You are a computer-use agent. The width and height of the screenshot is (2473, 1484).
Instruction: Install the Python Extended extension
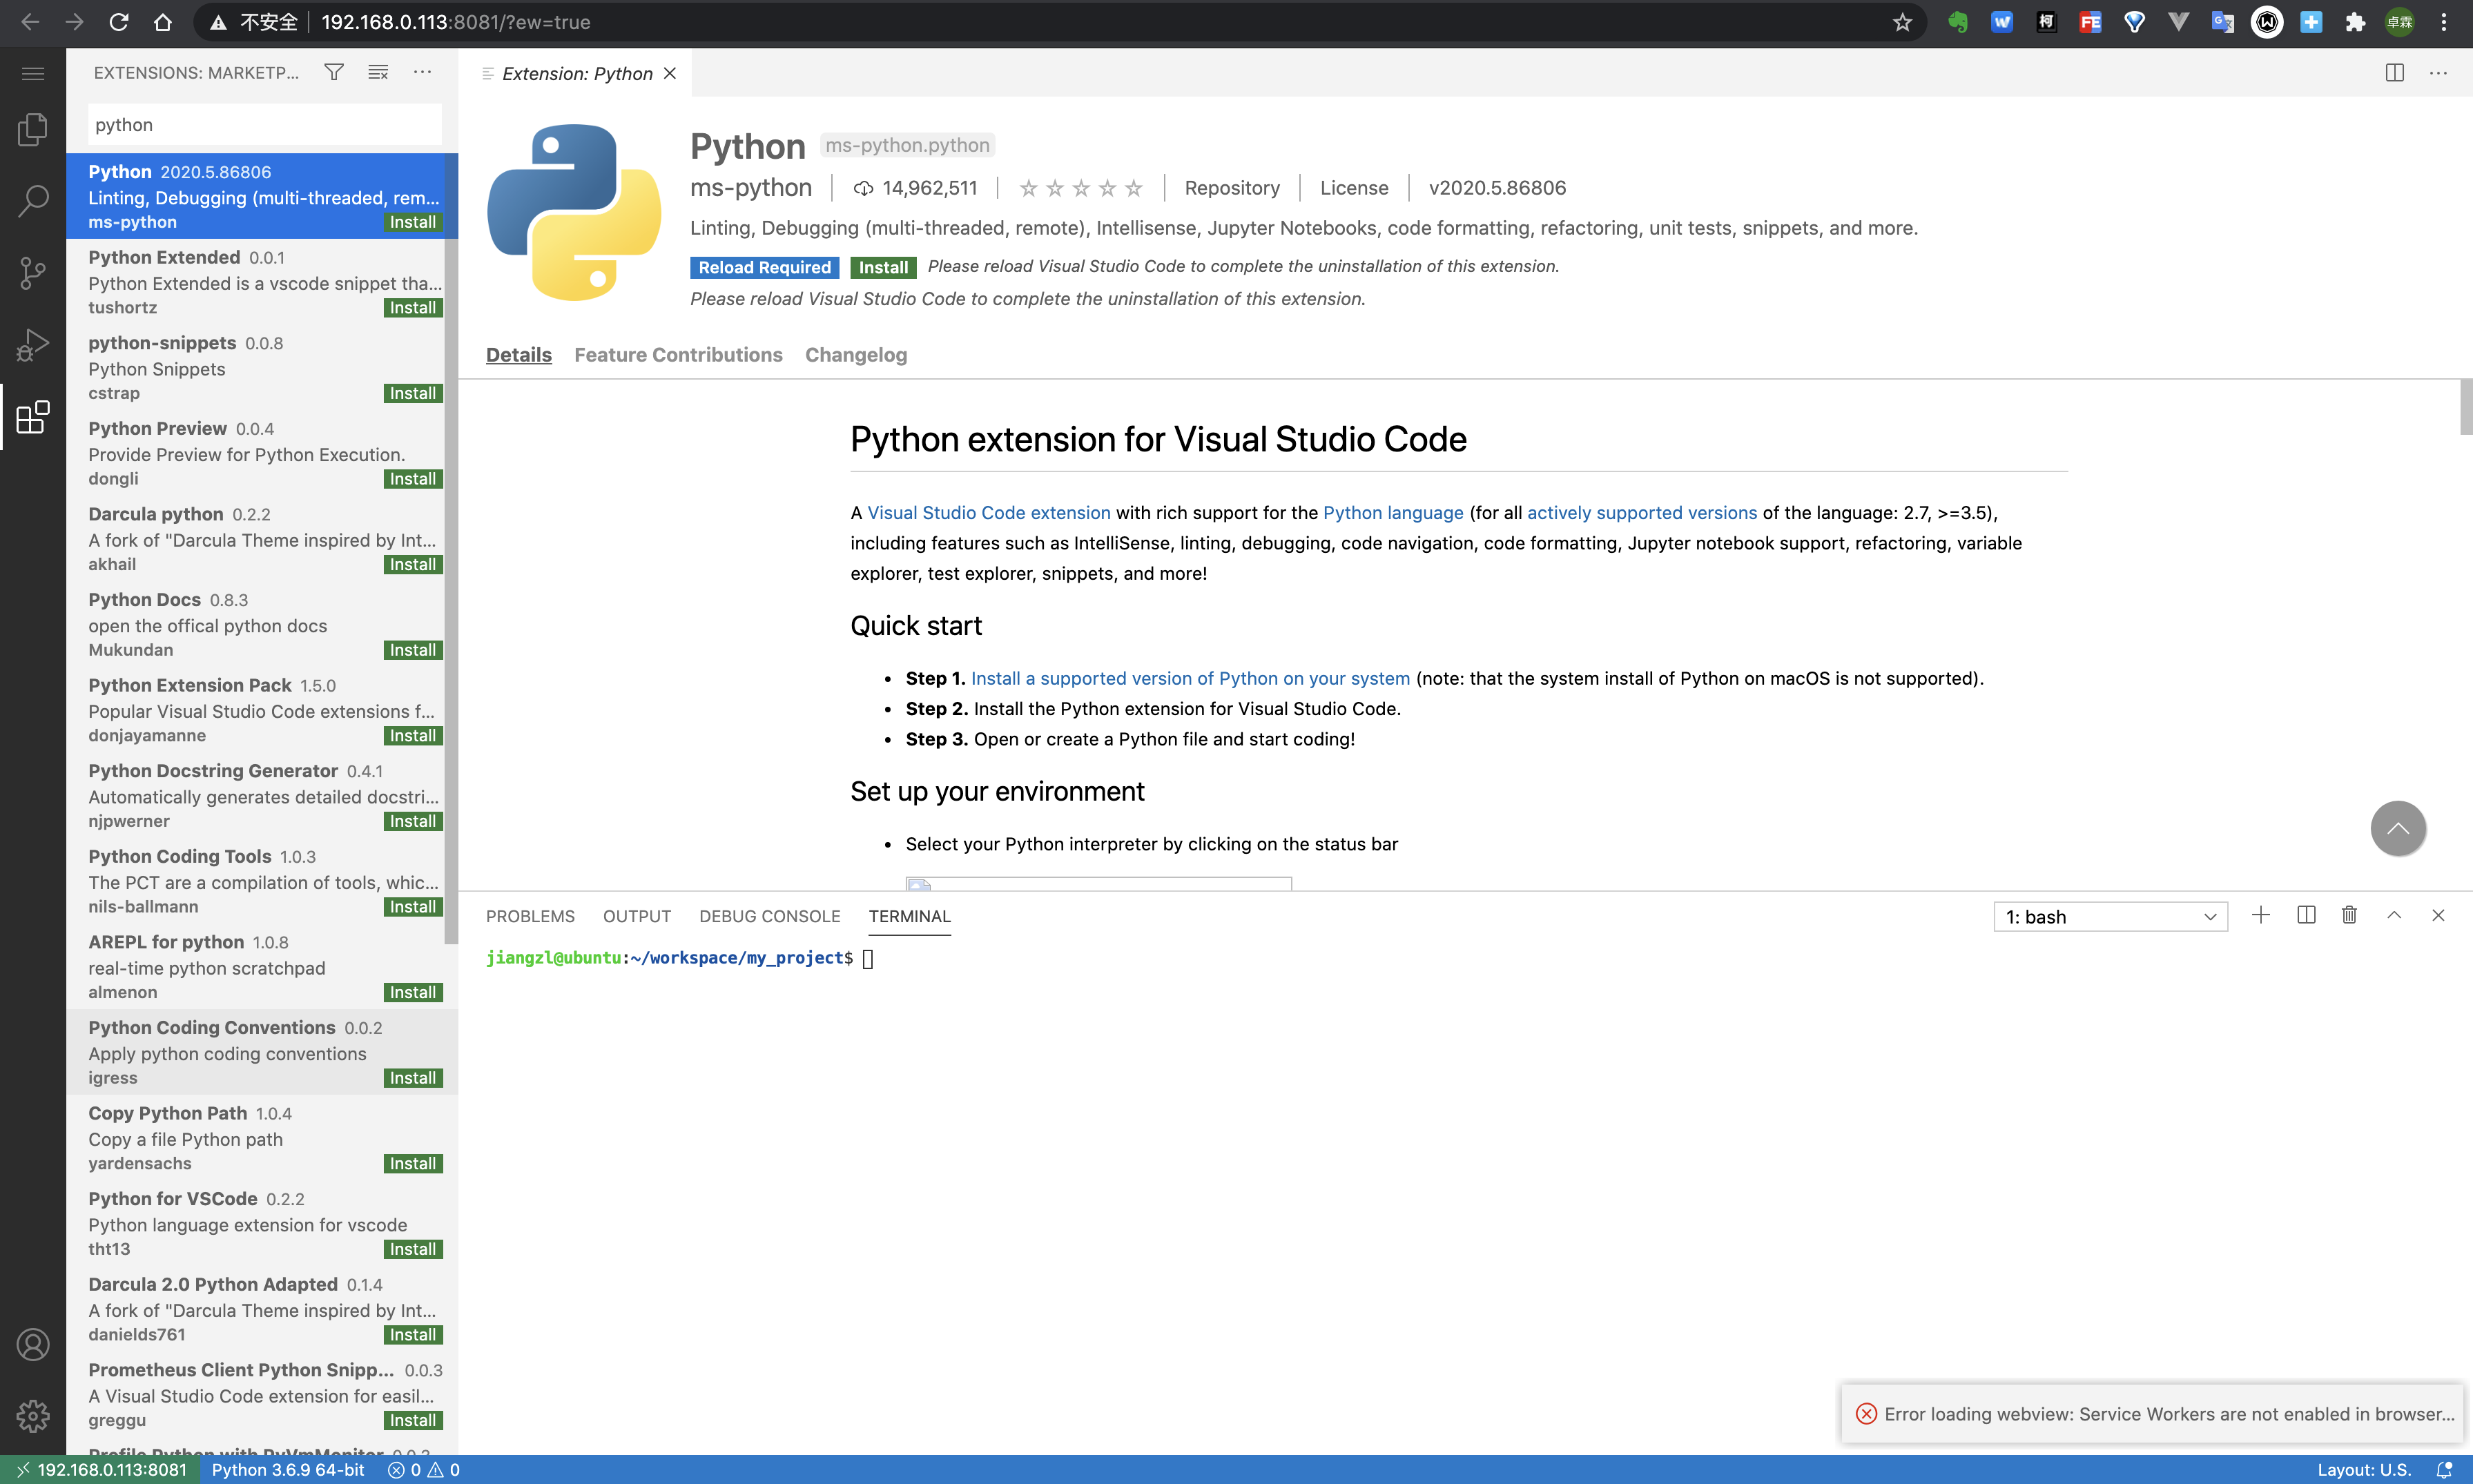(413, 308)
